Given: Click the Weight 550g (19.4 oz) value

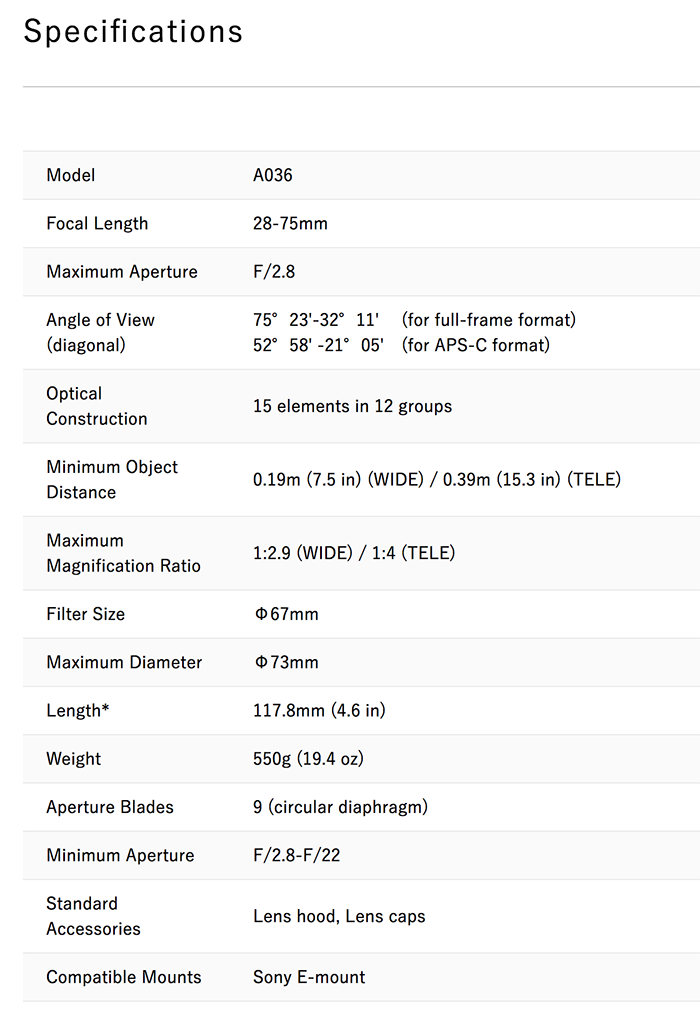Looking at the screenshot, I should coord(308,759).
